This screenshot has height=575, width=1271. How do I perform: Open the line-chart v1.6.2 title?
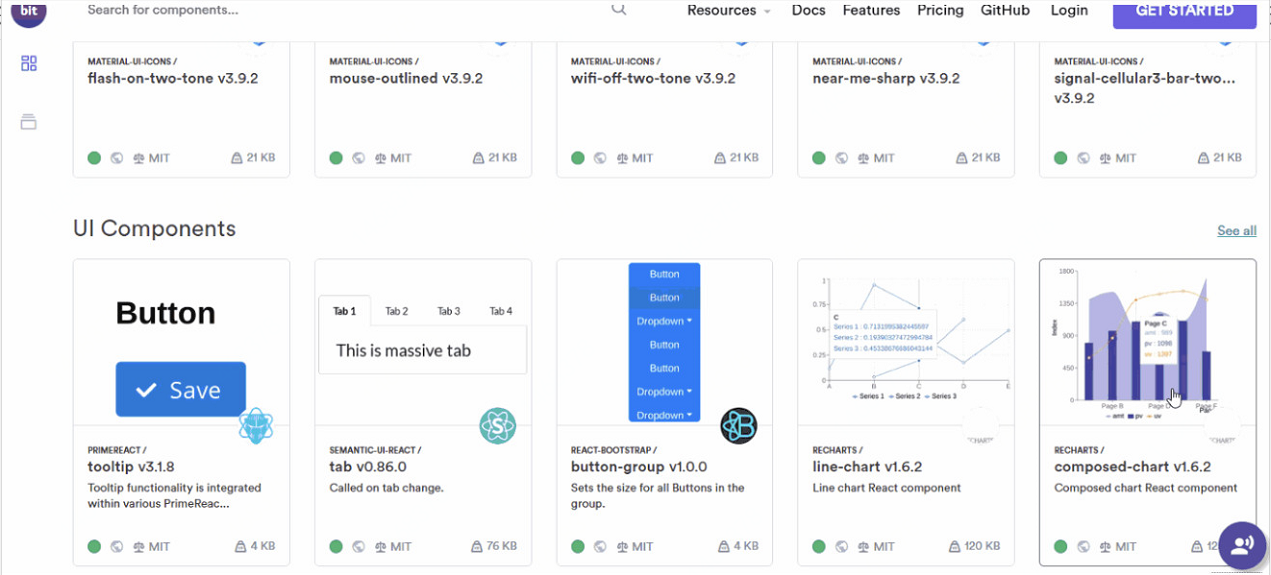point(867,467)
